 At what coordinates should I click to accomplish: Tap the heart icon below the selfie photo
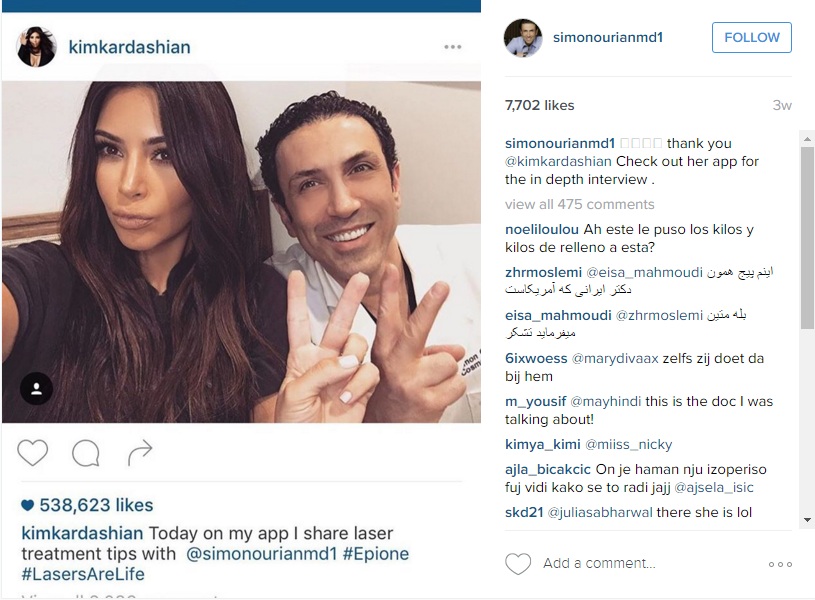(x=33, y=452)
